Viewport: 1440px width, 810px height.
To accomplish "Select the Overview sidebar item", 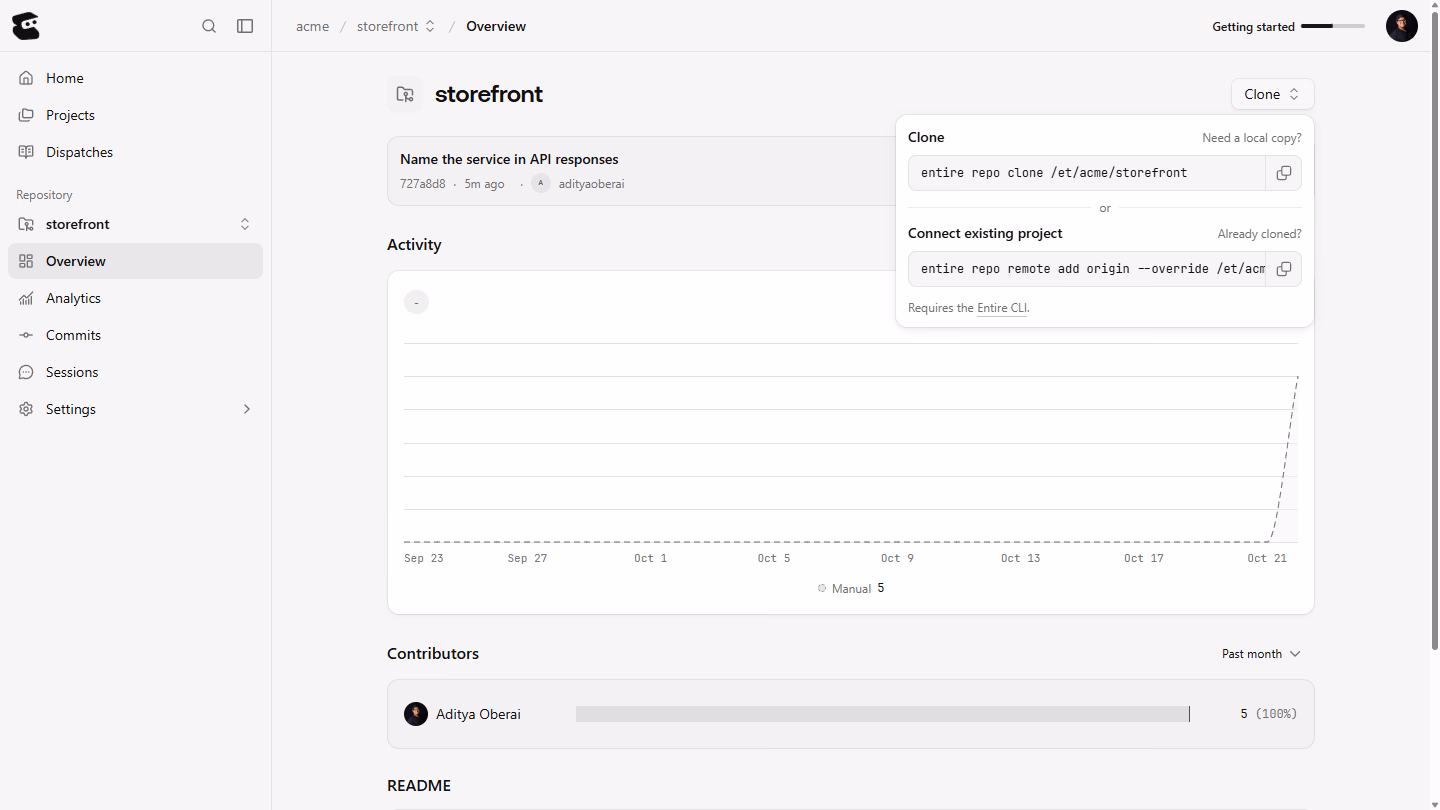I will coord(135,261).
